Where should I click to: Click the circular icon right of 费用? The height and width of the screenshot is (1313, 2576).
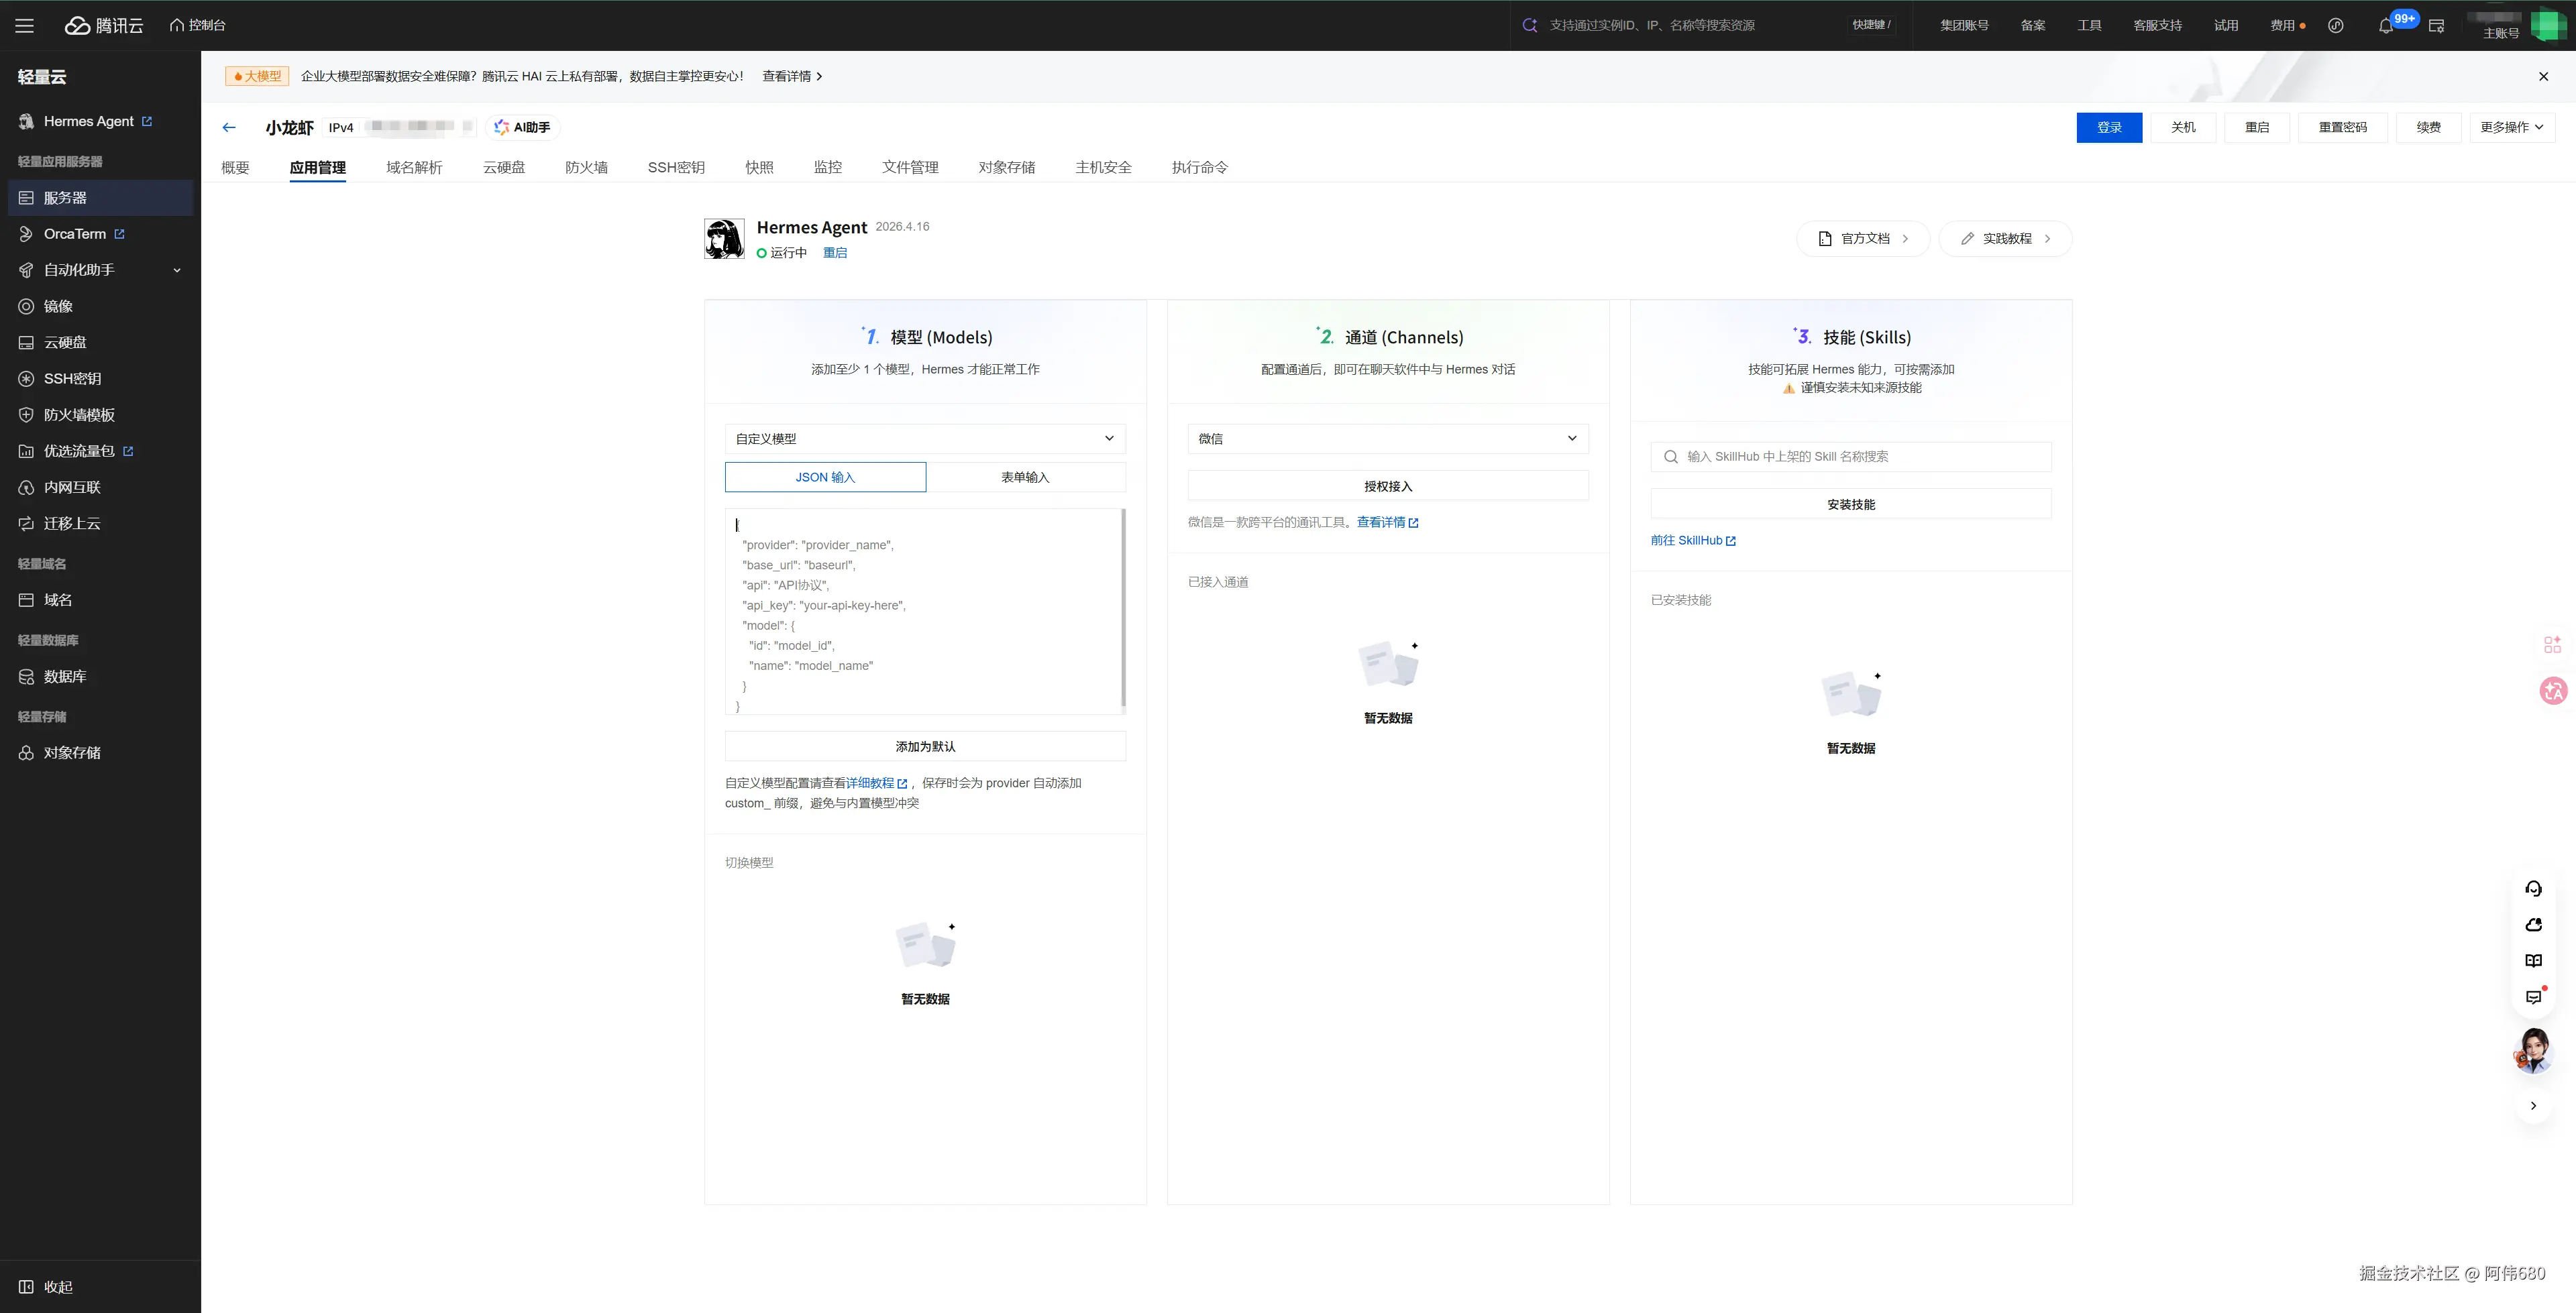[x=2336, y=26]
